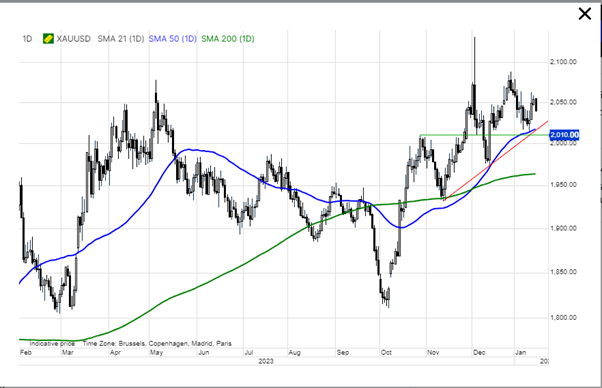This screenshot has height=388, width=602.
Task: Click the Nov label on time axis
Action: [x=433, y=352]
